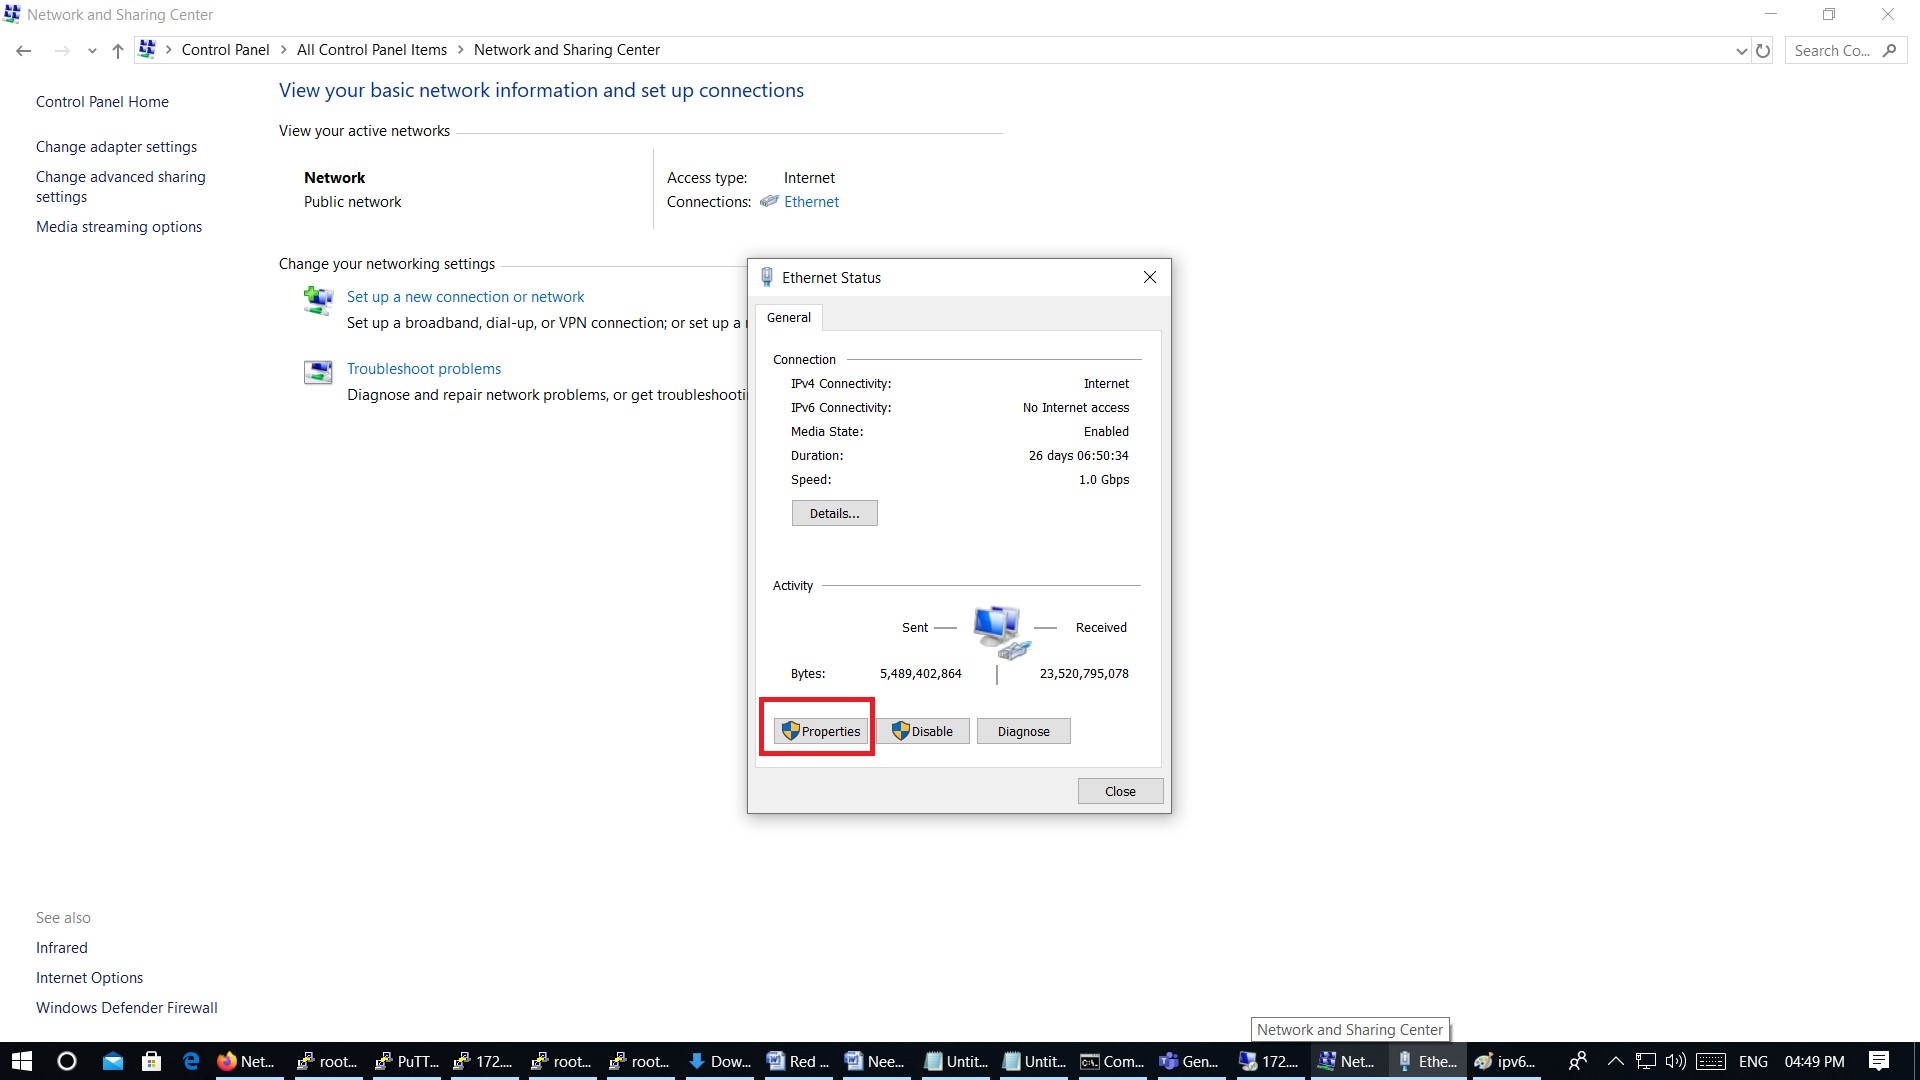Click the Set up new connection icon
The width and height of the screenshot is (1920, 1080).
click(318, 300)
